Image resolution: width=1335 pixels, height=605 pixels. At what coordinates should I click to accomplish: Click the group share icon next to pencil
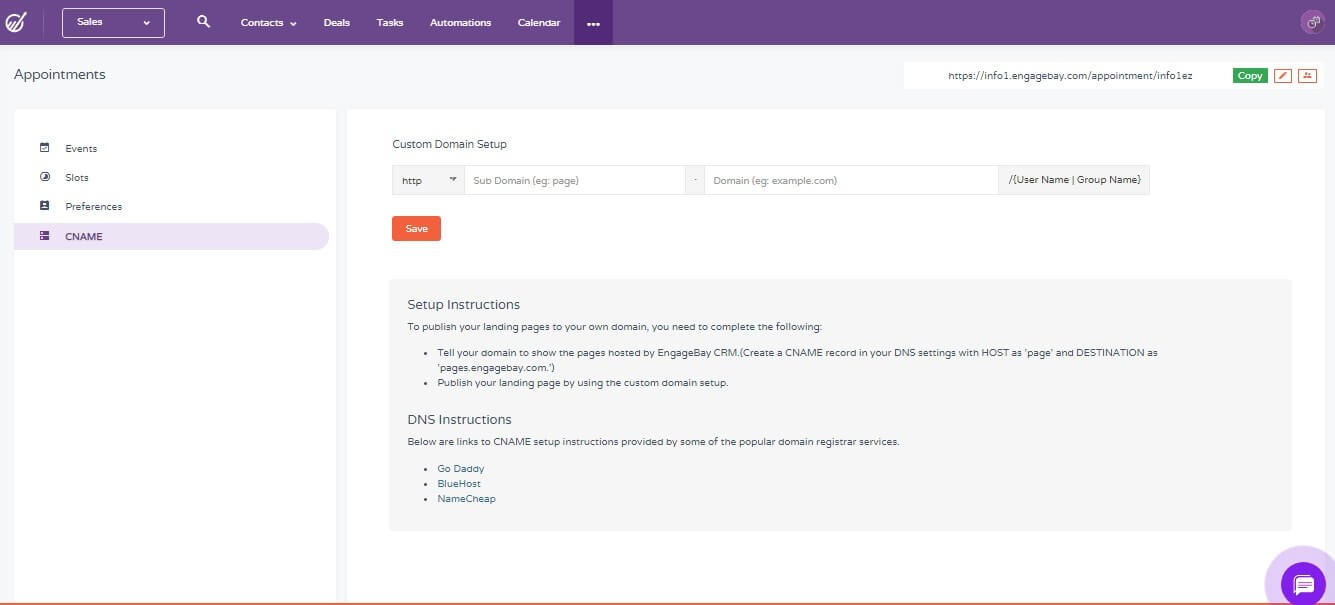(x=1307, y=75)
